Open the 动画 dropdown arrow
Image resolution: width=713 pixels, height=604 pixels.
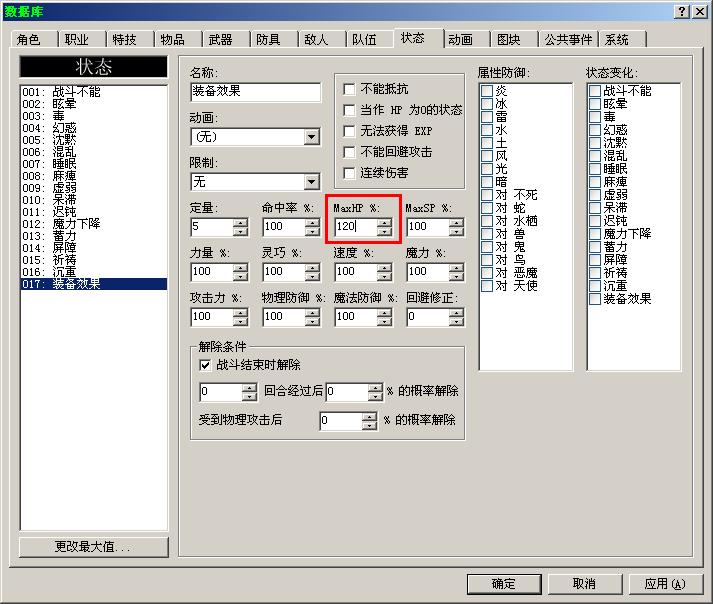[x=311, y=136]
